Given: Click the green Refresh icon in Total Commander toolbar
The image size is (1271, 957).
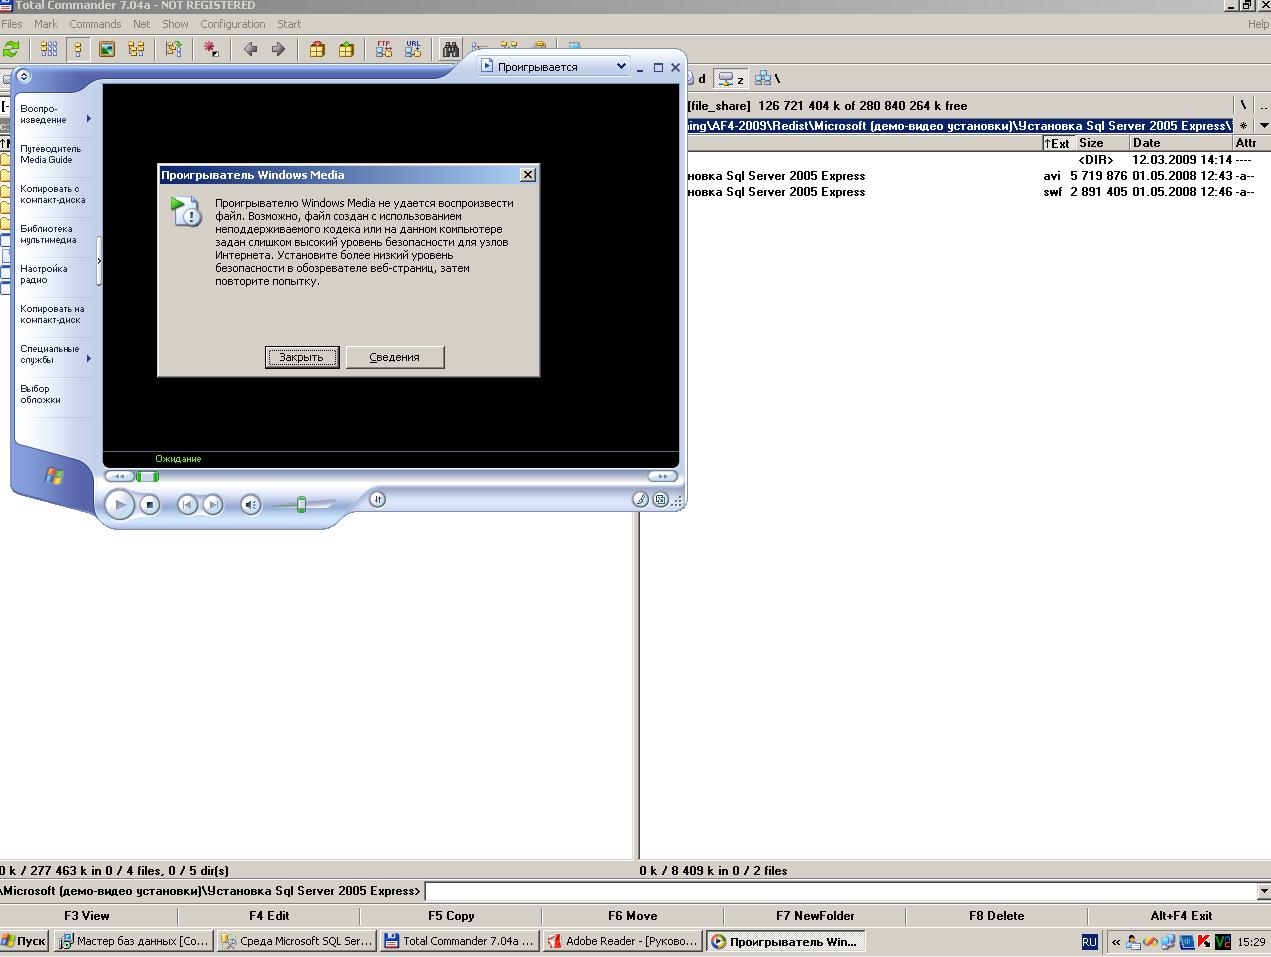Looking at the screenshot, I should (12, 49).
